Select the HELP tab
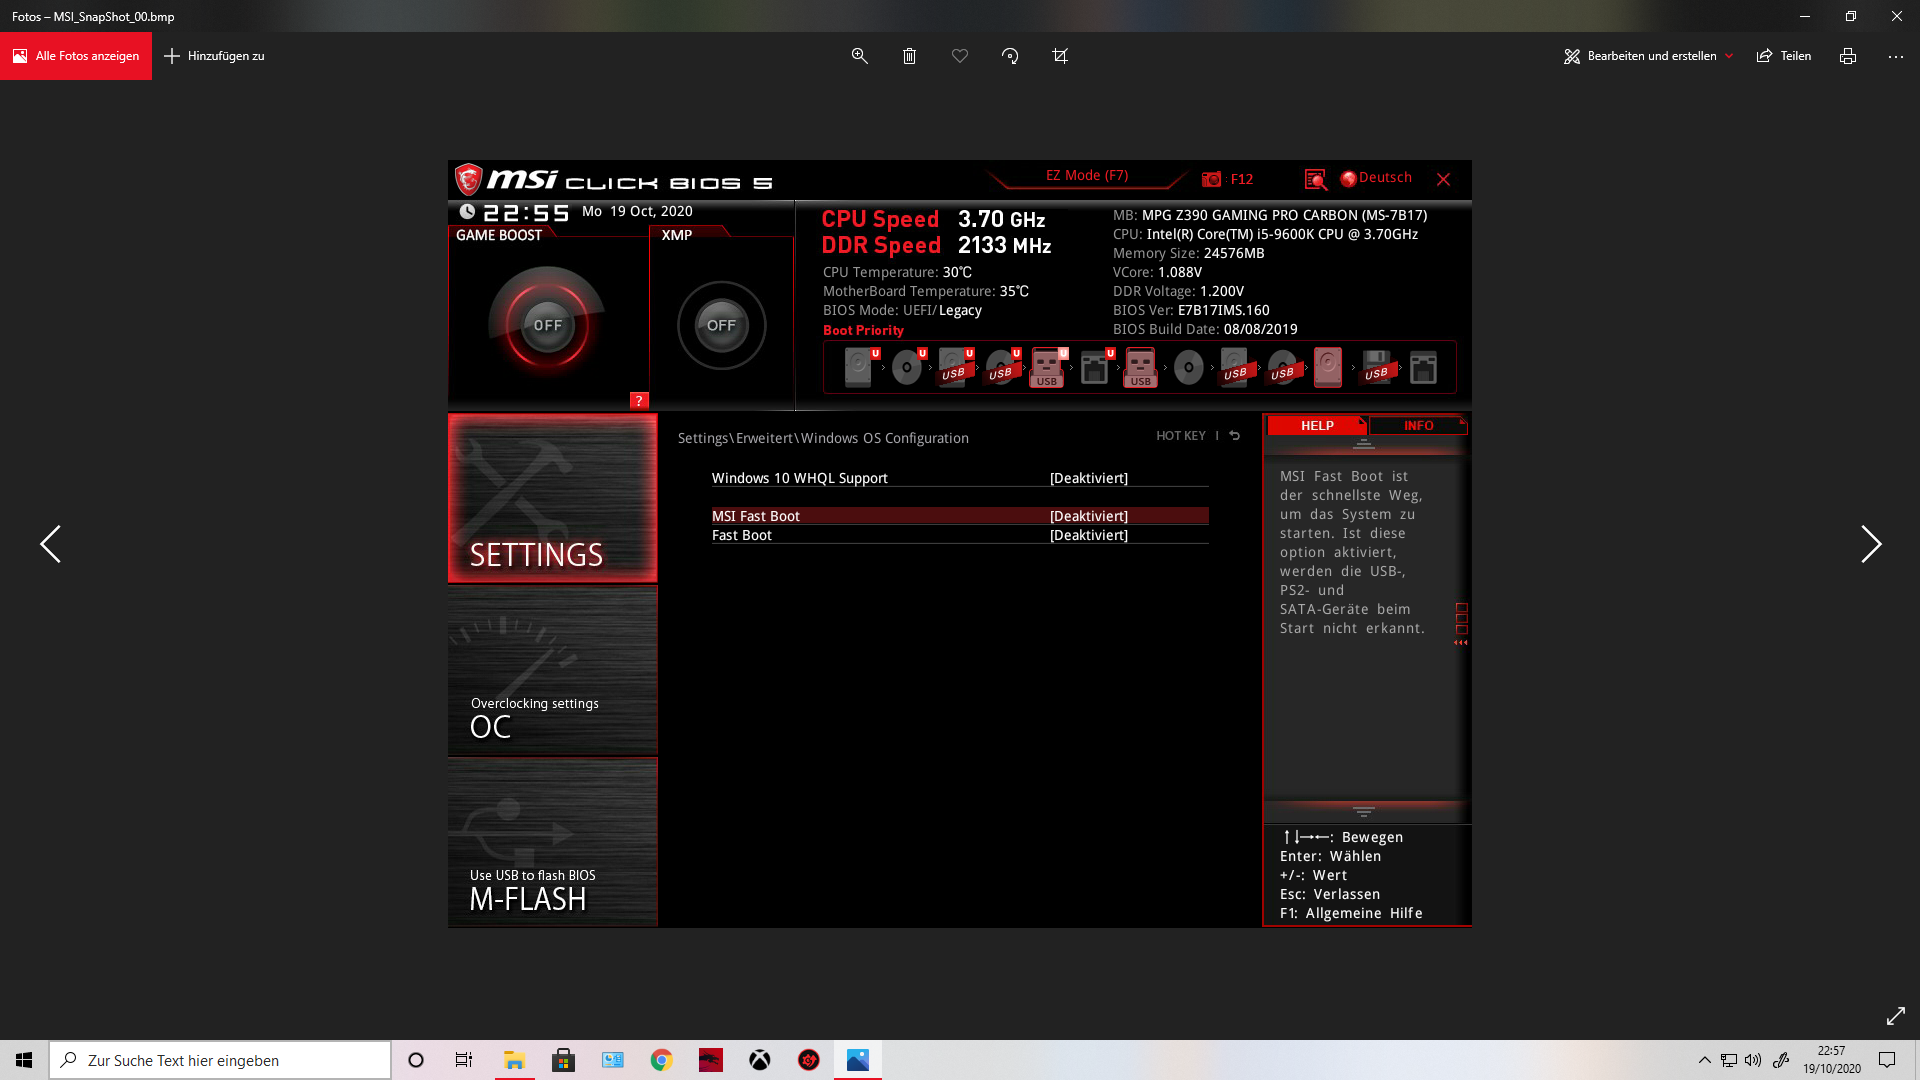The height and width of the screenshot is (1080, 1920). coord(1317,425)
